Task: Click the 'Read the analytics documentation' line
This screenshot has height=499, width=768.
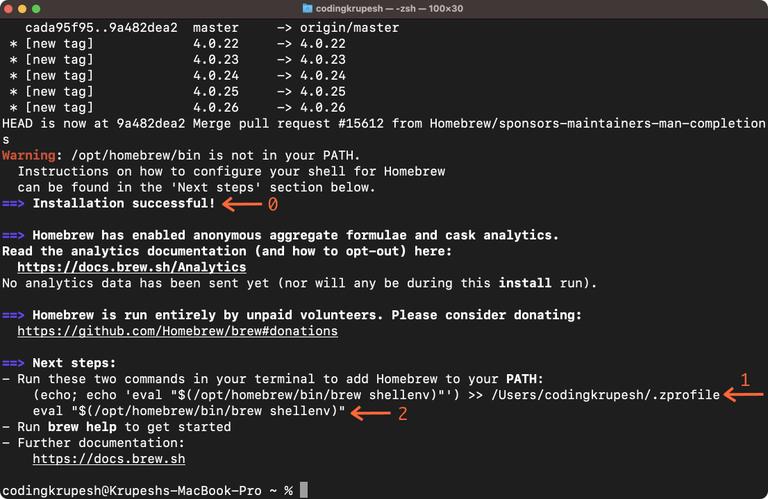Action: point(227,251)
